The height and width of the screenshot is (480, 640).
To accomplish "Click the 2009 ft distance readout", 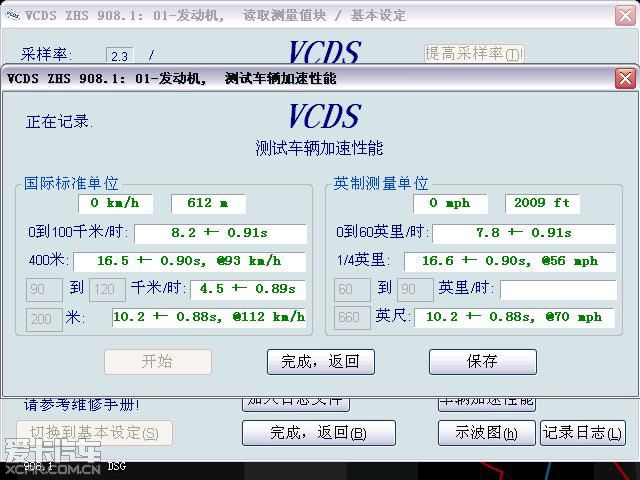I will tap(542, 203).
